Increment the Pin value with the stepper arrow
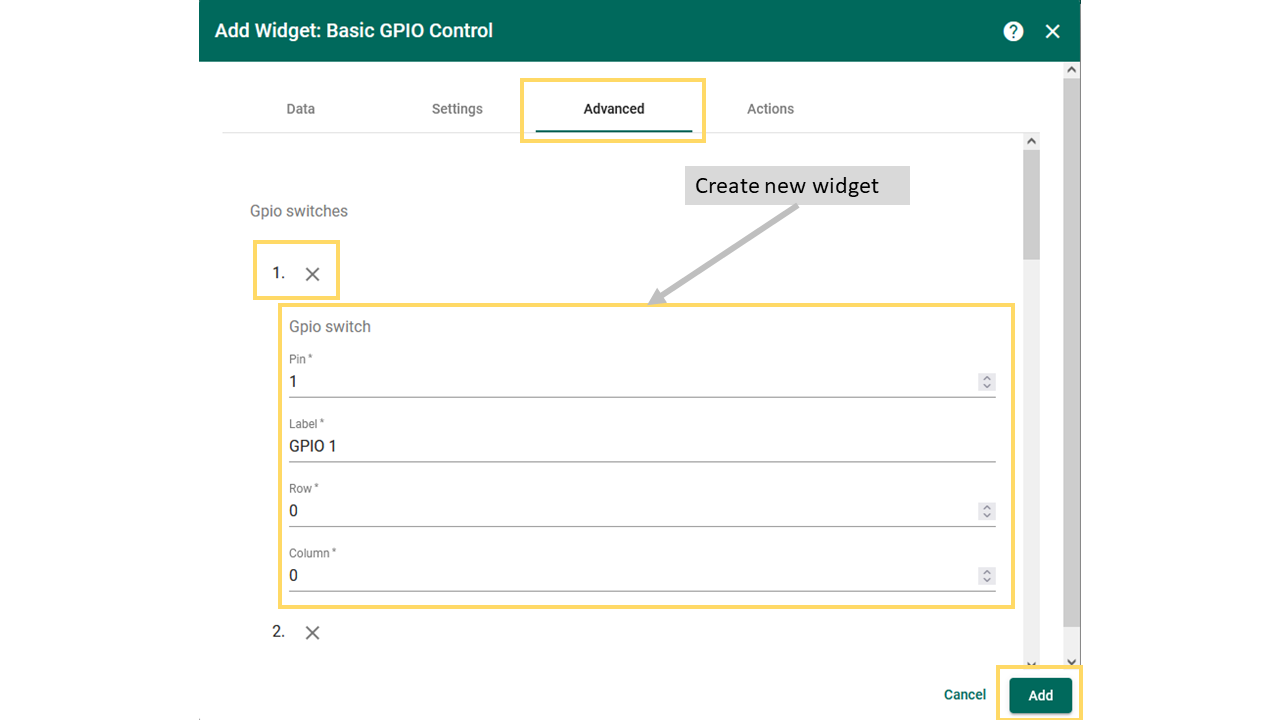The image size is (1280, 720). (x=987, y=377)
